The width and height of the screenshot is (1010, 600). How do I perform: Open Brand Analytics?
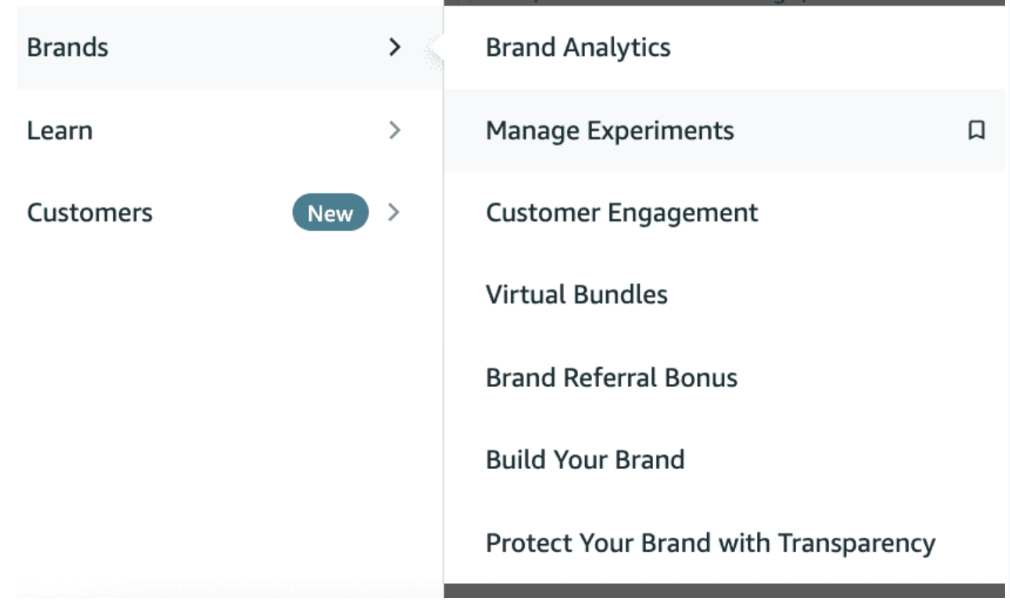click(x=578, y=47)
